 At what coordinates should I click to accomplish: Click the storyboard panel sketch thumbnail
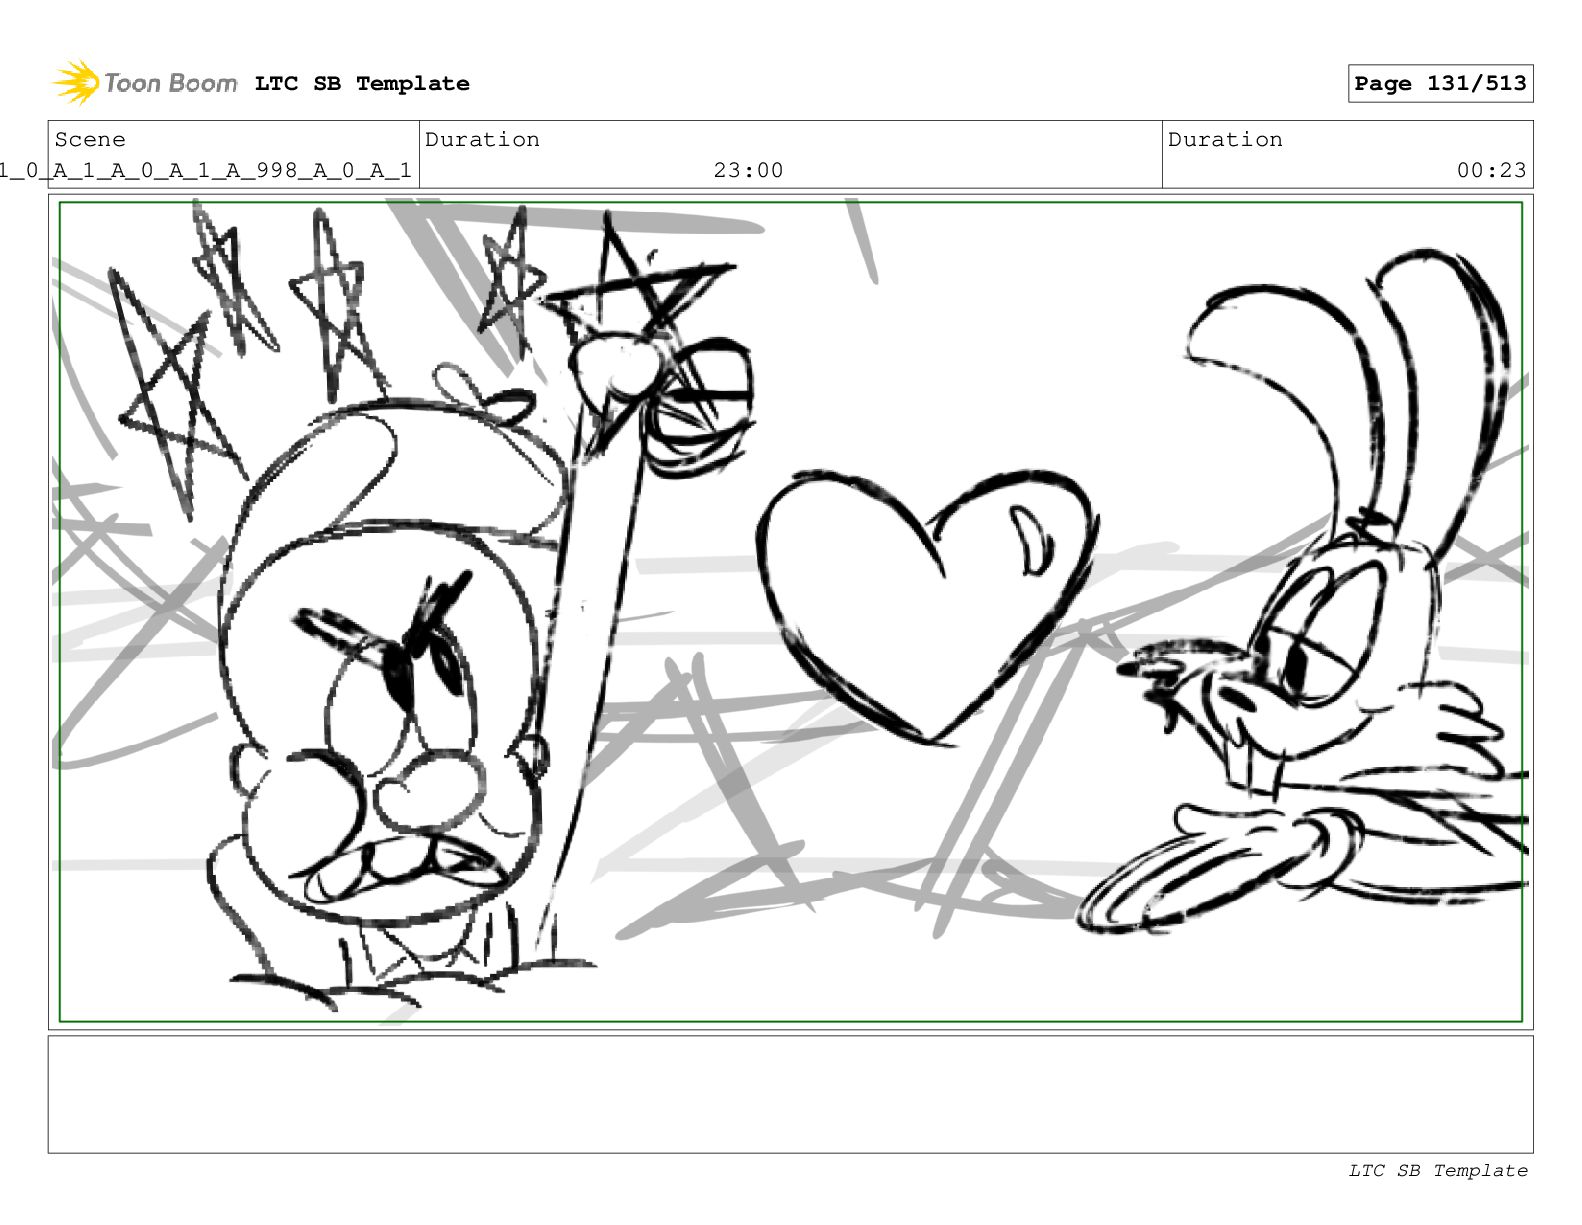pos(790,612)
